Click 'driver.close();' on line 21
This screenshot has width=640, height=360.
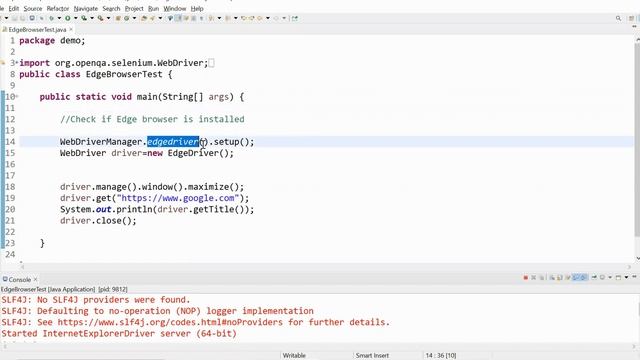tap(98, 220)
